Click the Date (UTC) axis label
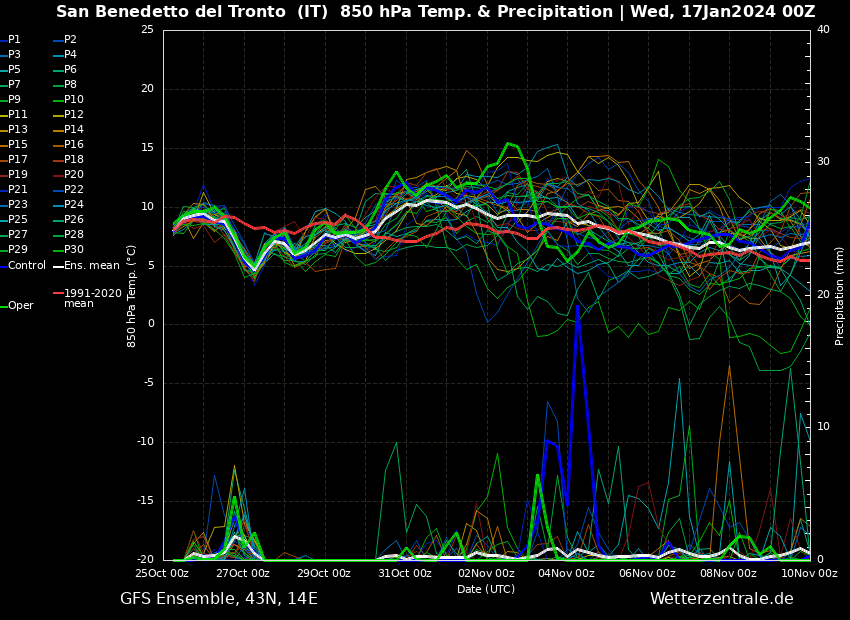The image size is (850, 620). (486, 589)
